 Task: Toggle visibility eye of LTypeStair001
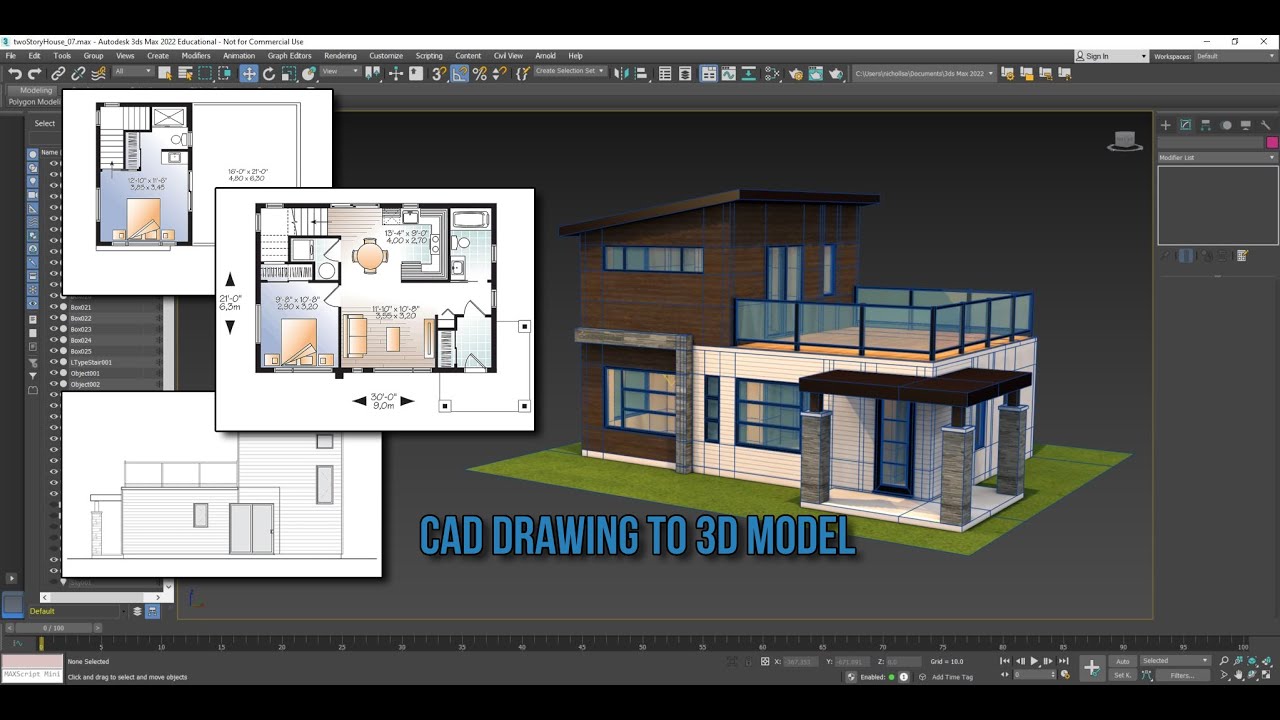(54, 362)
